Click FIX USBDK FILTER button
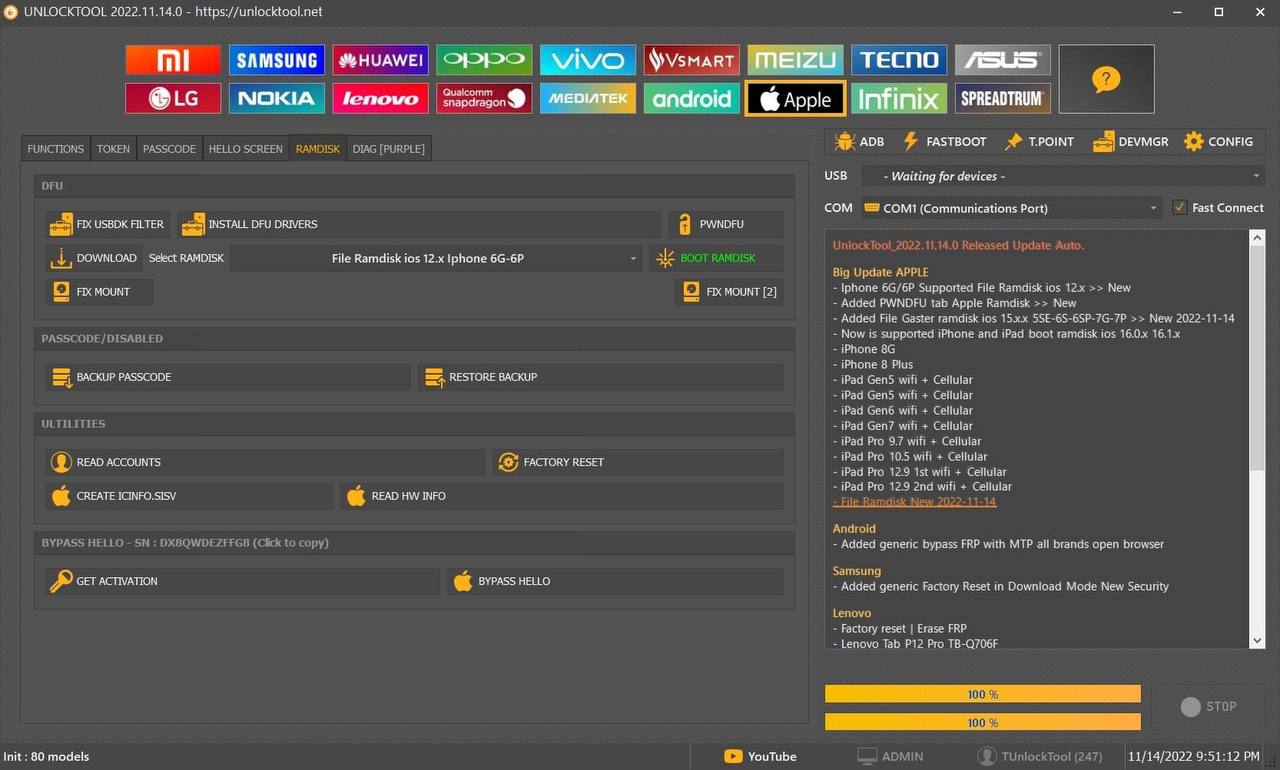Viewport: 1280px width, 770px height. pyautogui.click(x=108, y=224)
